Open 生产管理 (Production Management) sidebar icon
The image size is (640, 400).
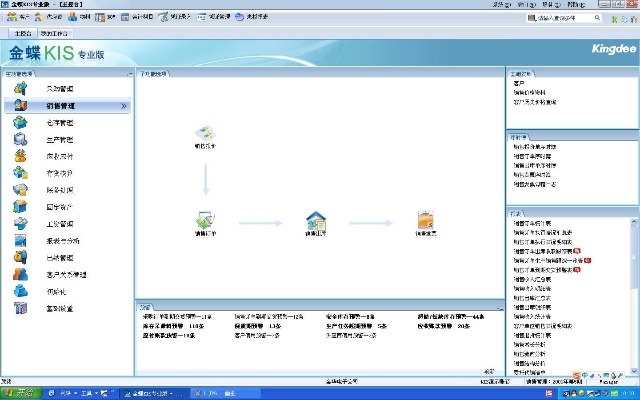21,140
